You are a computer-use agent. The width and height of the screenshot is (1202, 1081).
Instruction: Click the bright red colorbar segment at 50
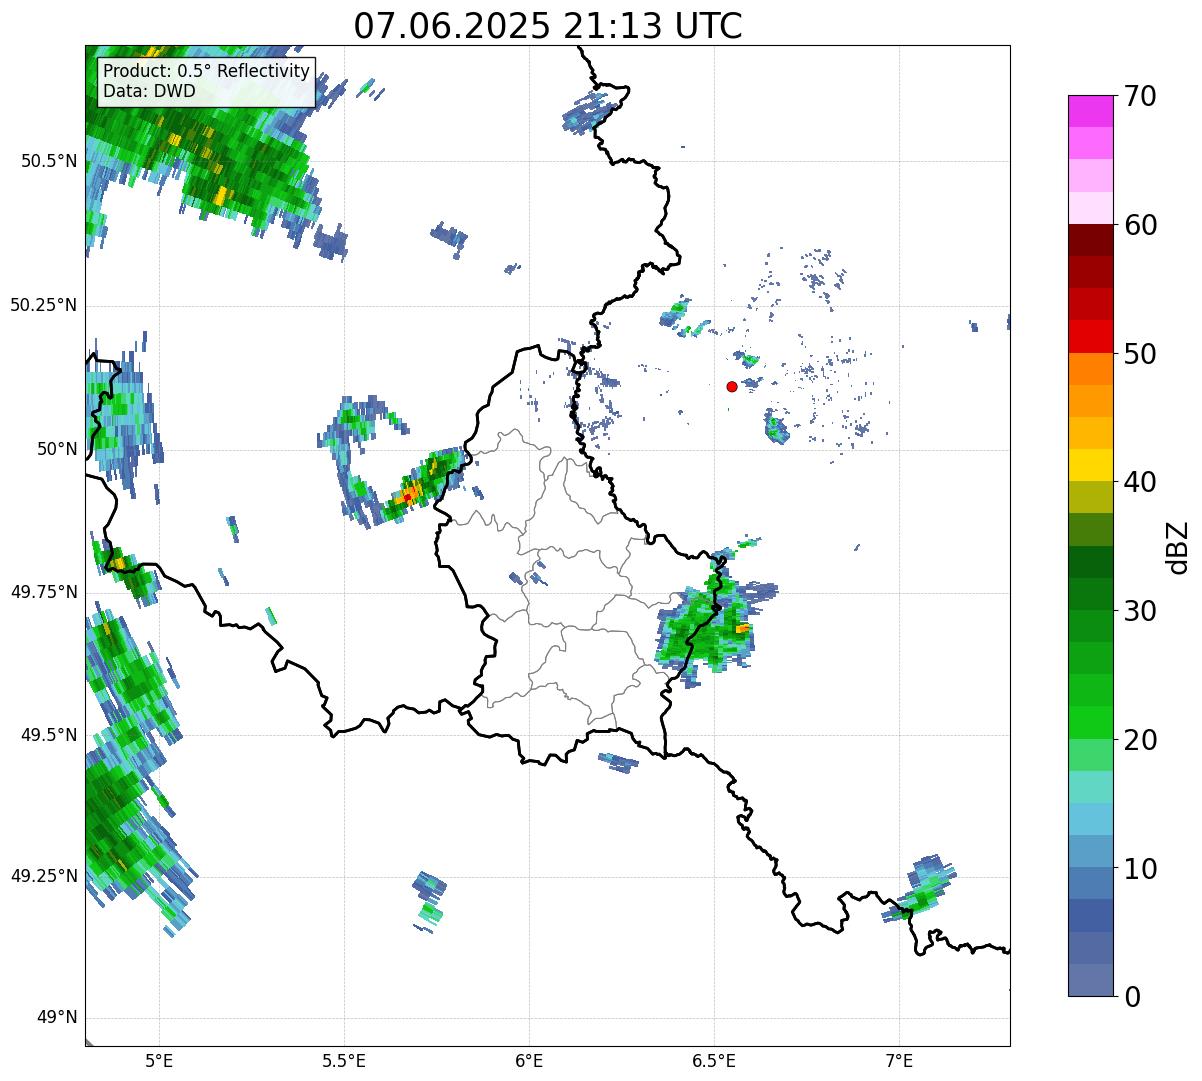pos(1090,337)
